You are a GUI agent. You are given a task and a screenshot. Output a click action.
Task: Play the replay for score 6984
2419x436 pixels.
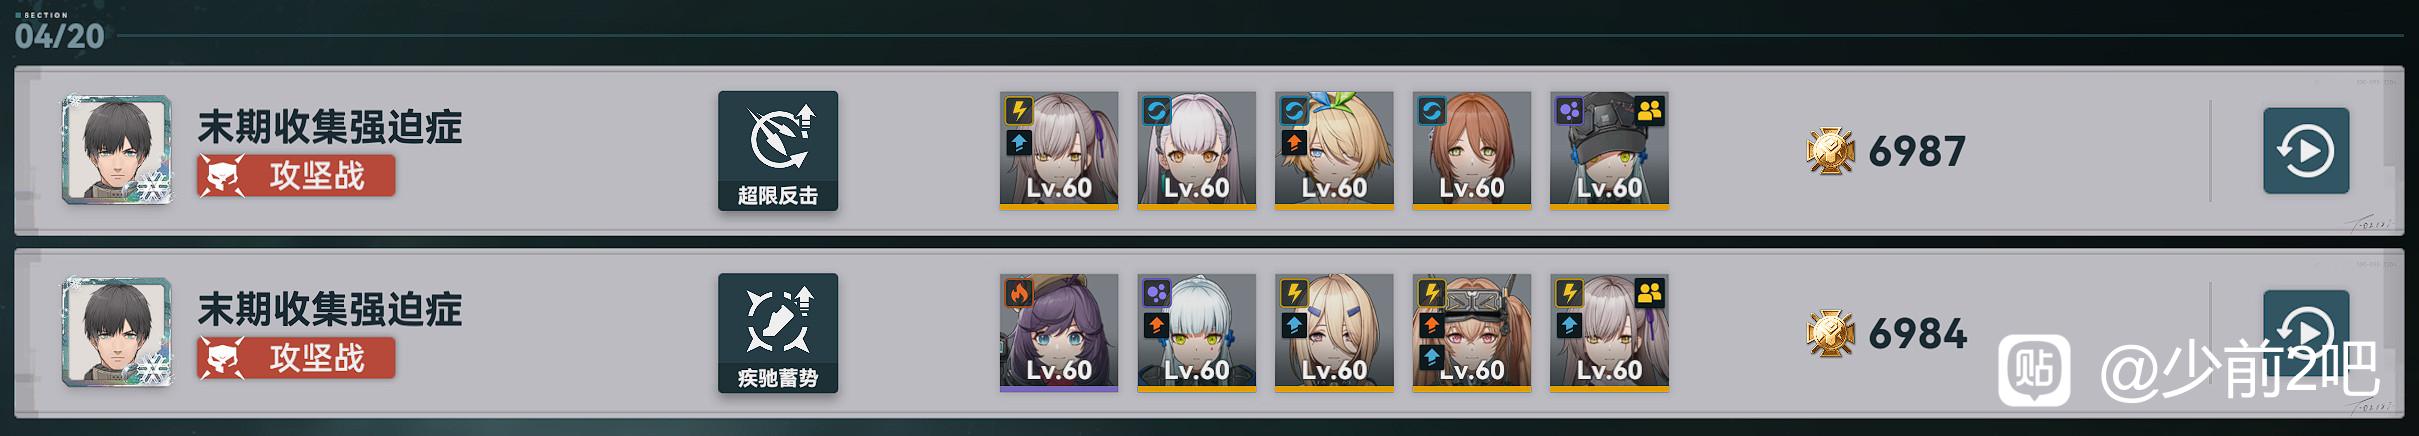point(2305,332)
